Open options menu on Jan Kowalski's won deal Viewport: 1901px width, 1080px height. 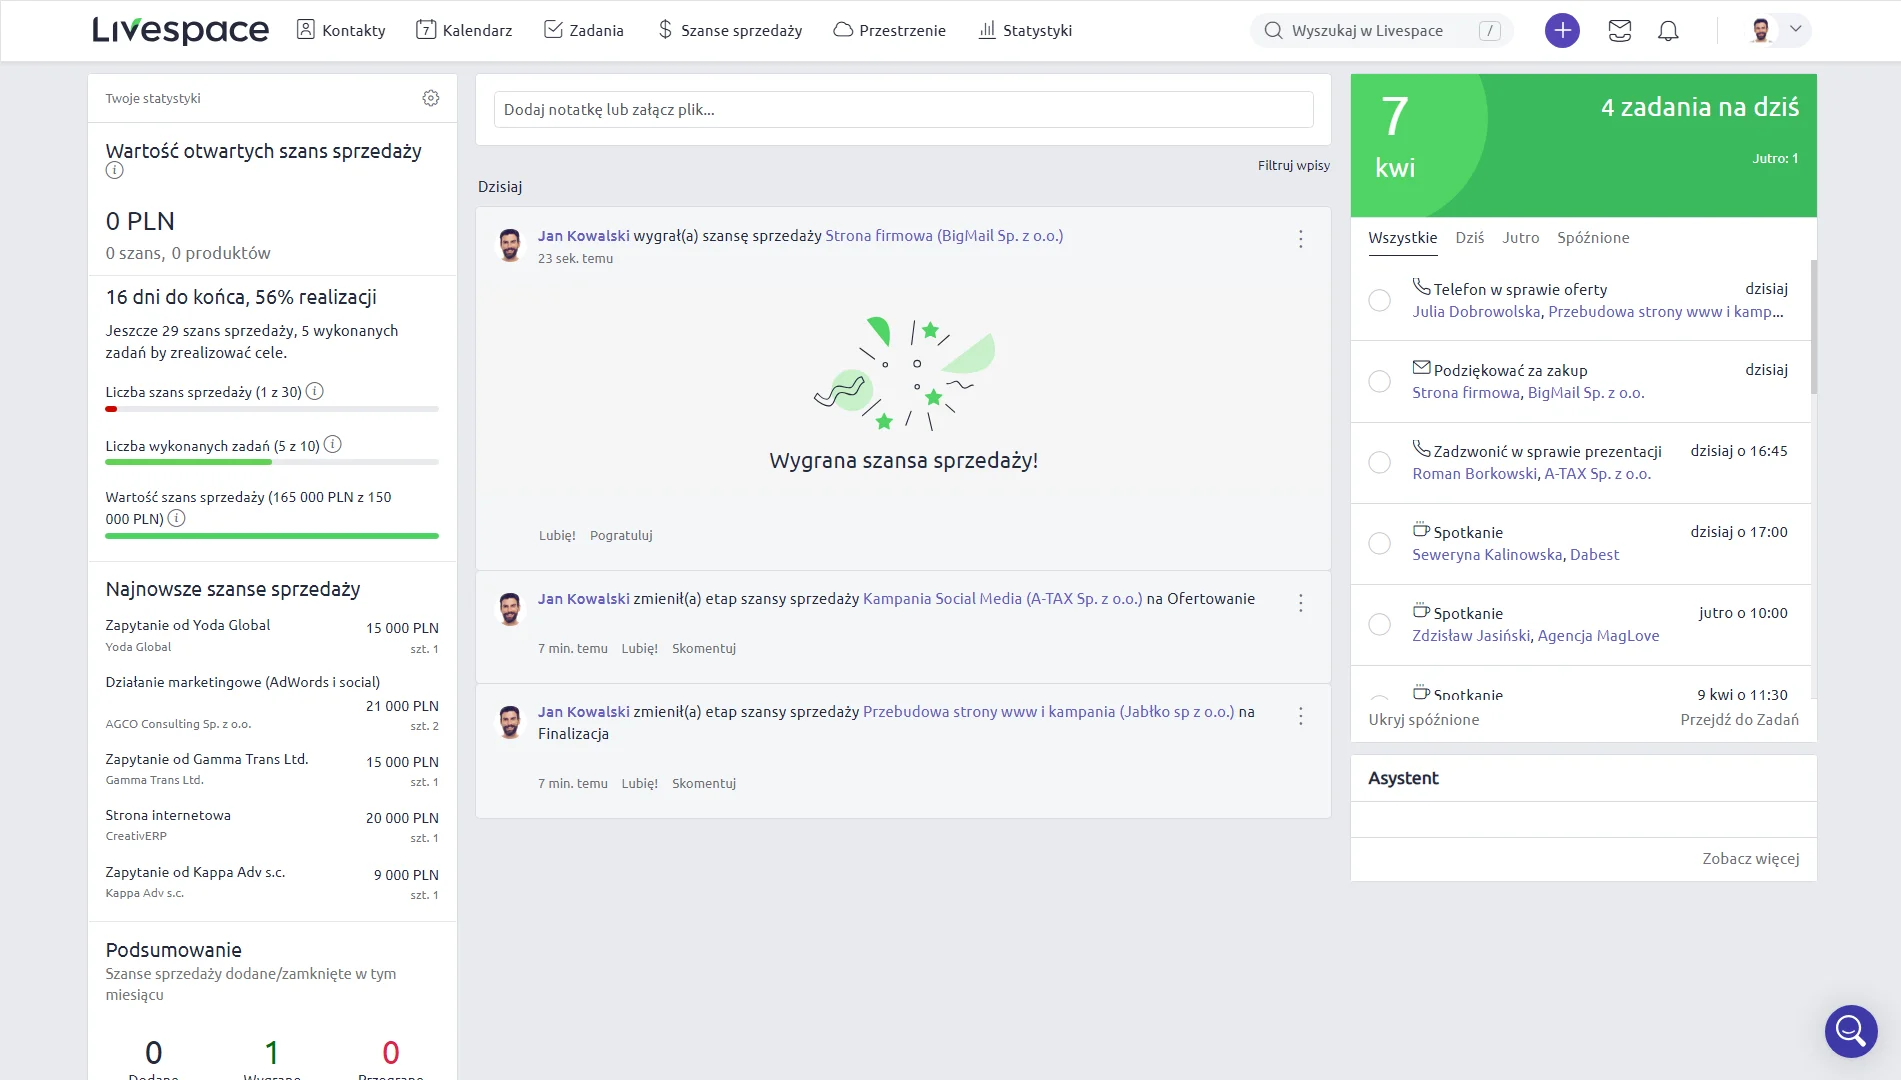(1301, 239)
